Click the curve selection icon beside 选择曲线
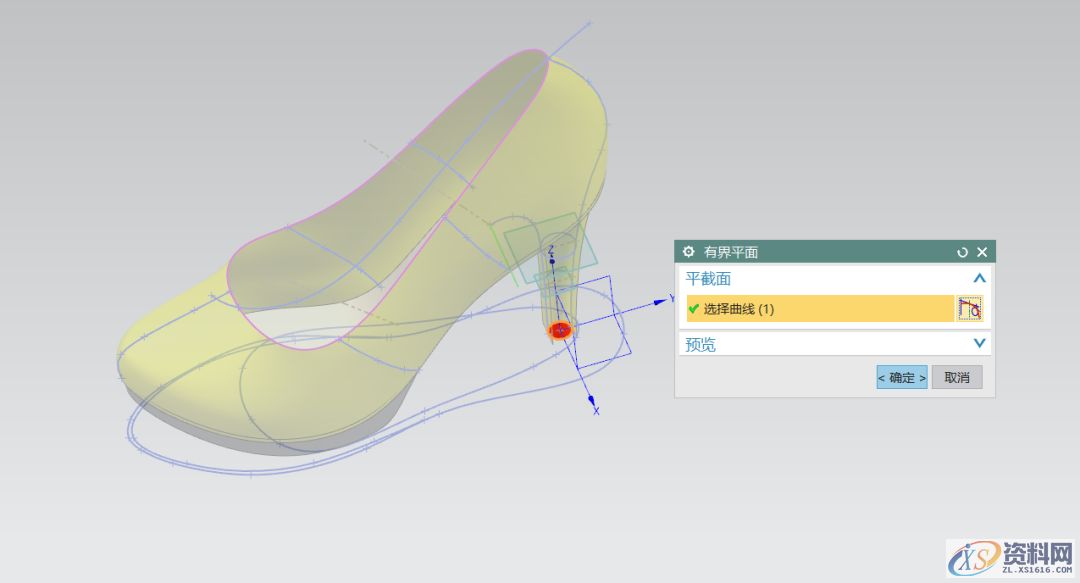Screen dimensions: 1080x583 pyautogui.click(x=969, y=309)
